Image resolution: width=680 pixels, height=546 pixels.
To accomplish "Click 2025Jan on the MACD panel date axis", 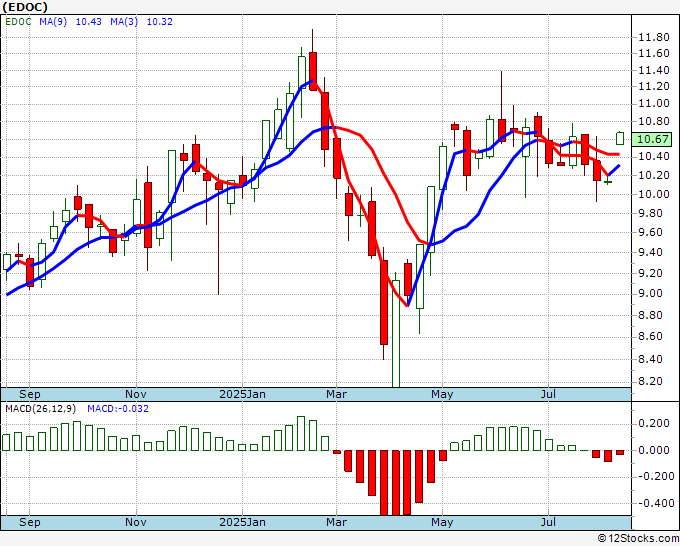I will (242, 522).
